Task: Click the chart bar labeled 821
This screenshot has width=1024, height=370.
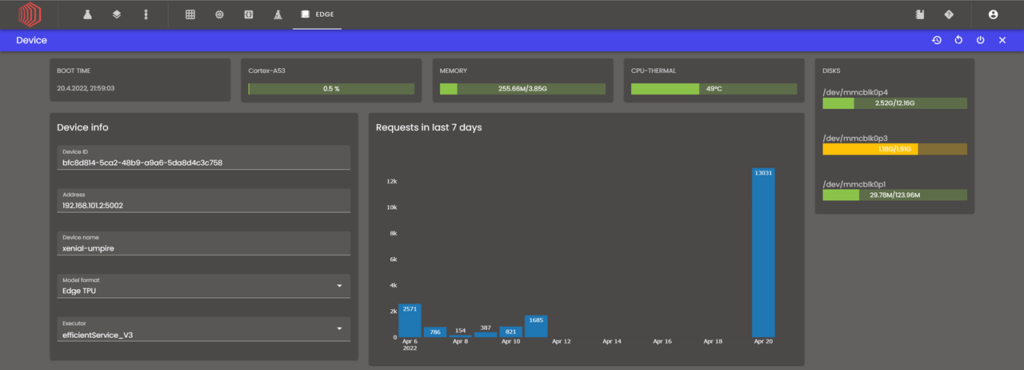Action: pos(511,331)
